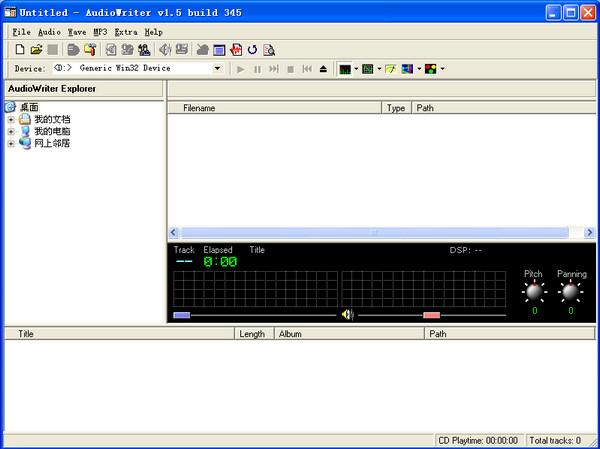Click the pink volume slider handle
This screenshot has height=449, width=600.
(x=432, y=315)
